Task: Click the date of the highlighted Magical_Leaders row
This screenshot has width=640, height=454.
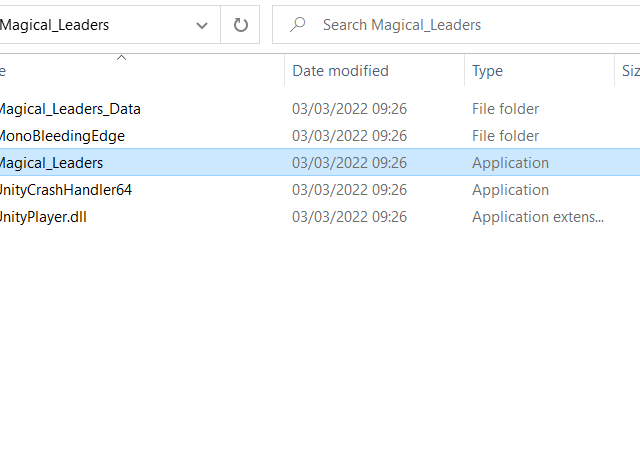Action: pos(349,163)
